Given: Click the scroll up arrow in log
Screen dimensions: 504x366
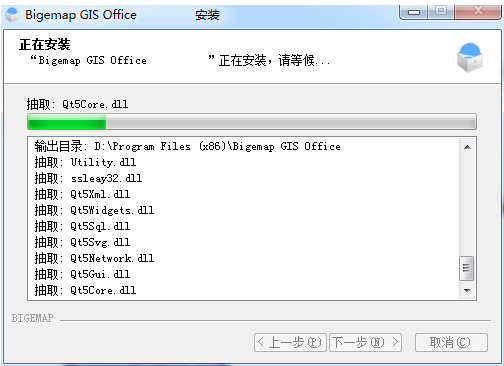Looking at the screenshot, I should [467, 147].
